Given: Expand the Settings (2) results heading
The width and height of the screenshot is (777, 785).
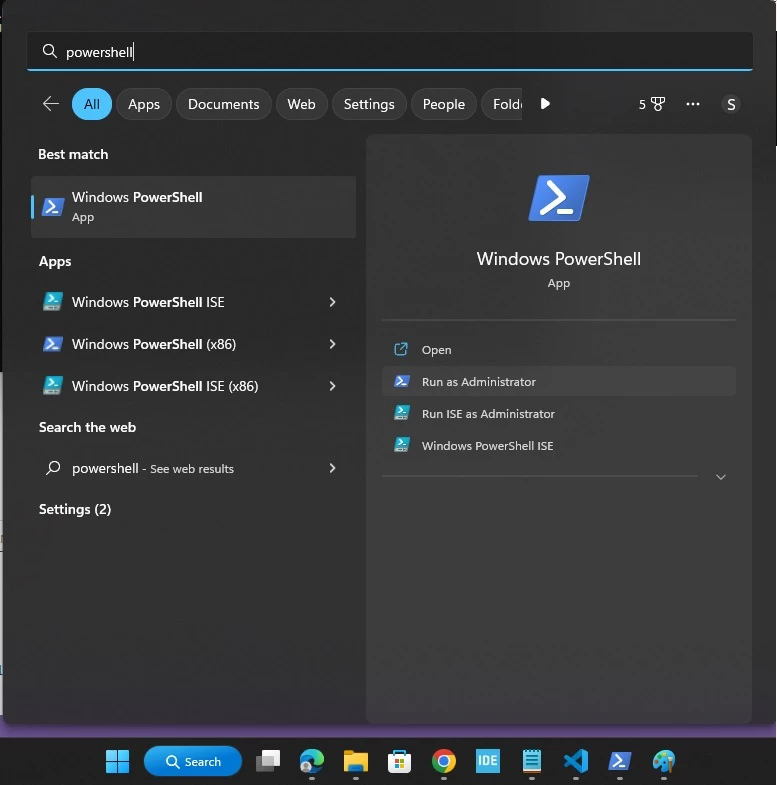Looking at the screenshot, I should [x=75, y=509].
